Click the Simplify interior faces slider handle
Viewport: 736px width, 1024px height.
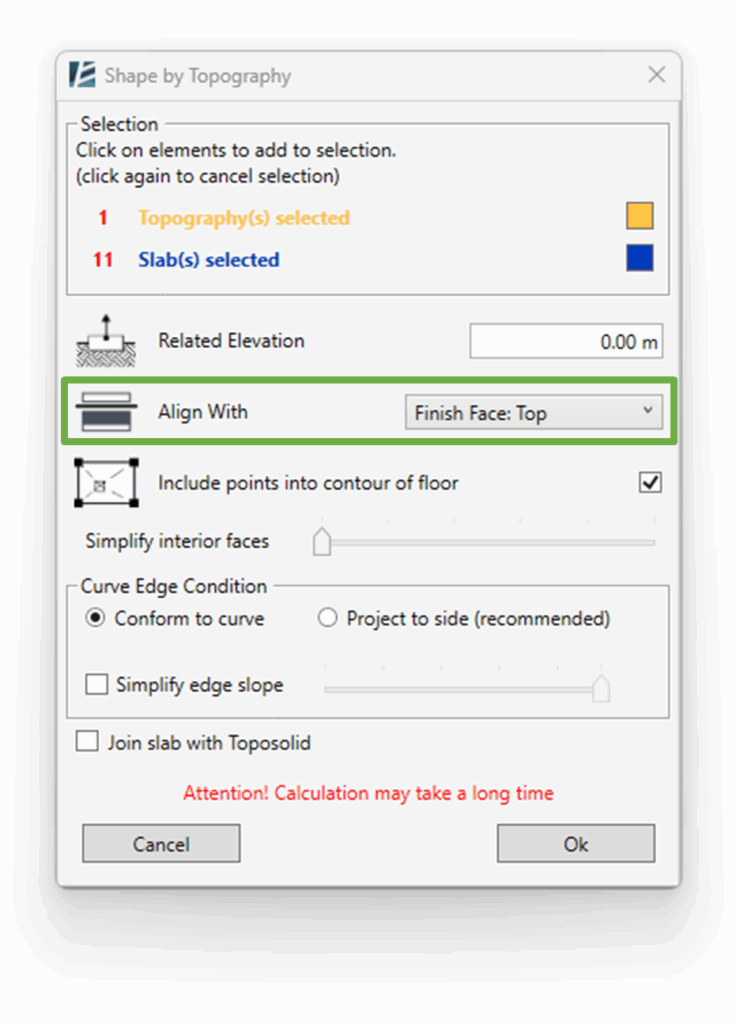click(321, 541)
